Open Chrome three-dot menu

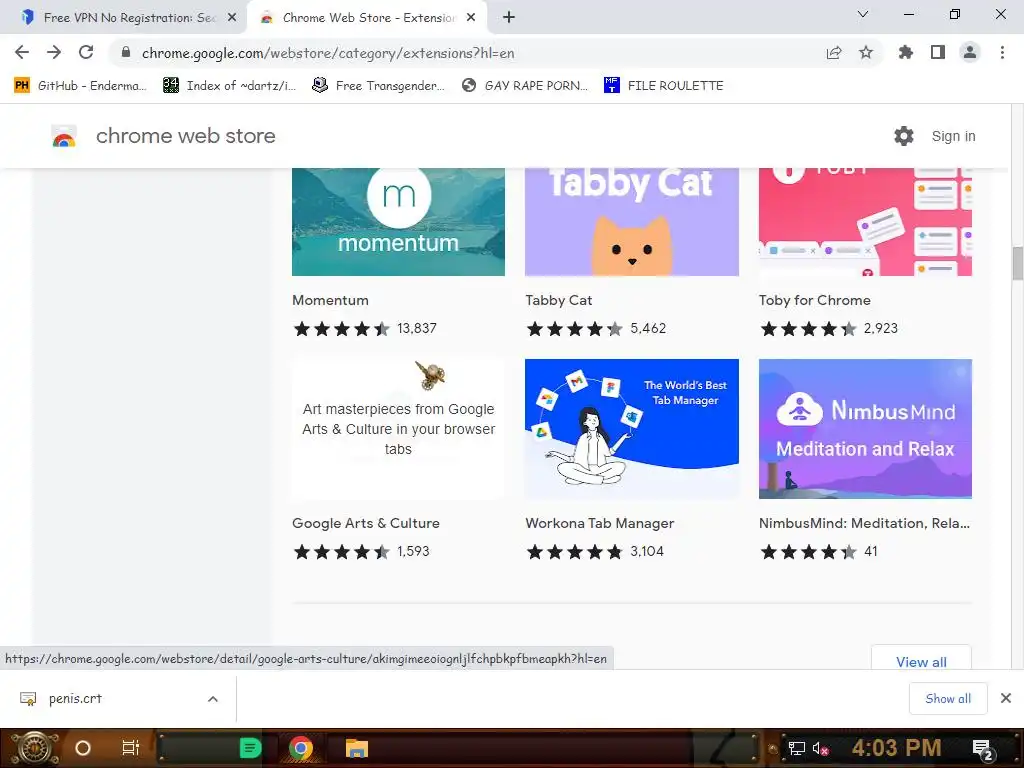point(1002,52)
